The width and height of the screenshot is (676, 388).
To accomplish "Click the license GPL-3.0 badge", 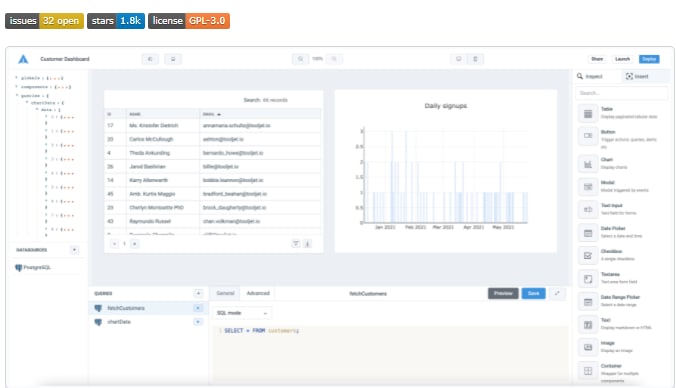I will pyautogui.click(x=189, y=21).
